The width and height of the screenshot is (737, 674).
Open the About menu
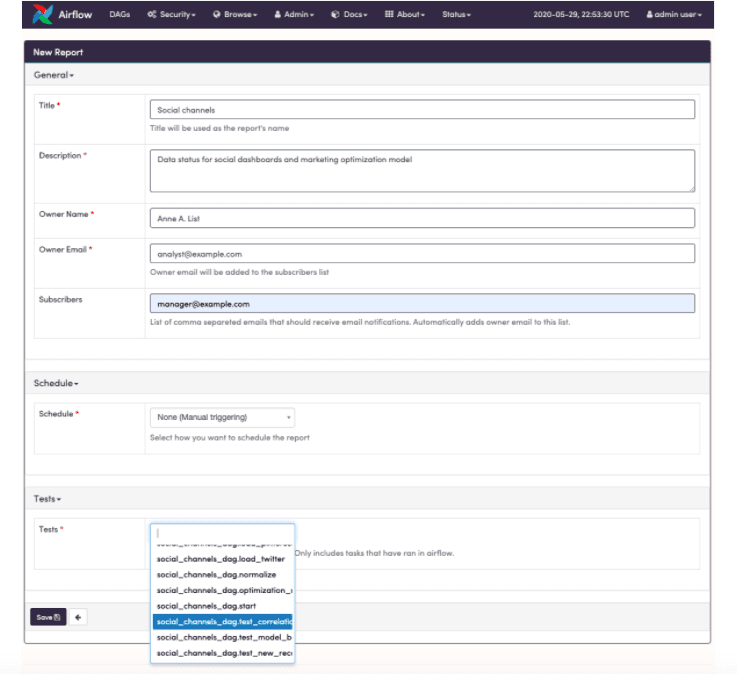coord(405,15)
